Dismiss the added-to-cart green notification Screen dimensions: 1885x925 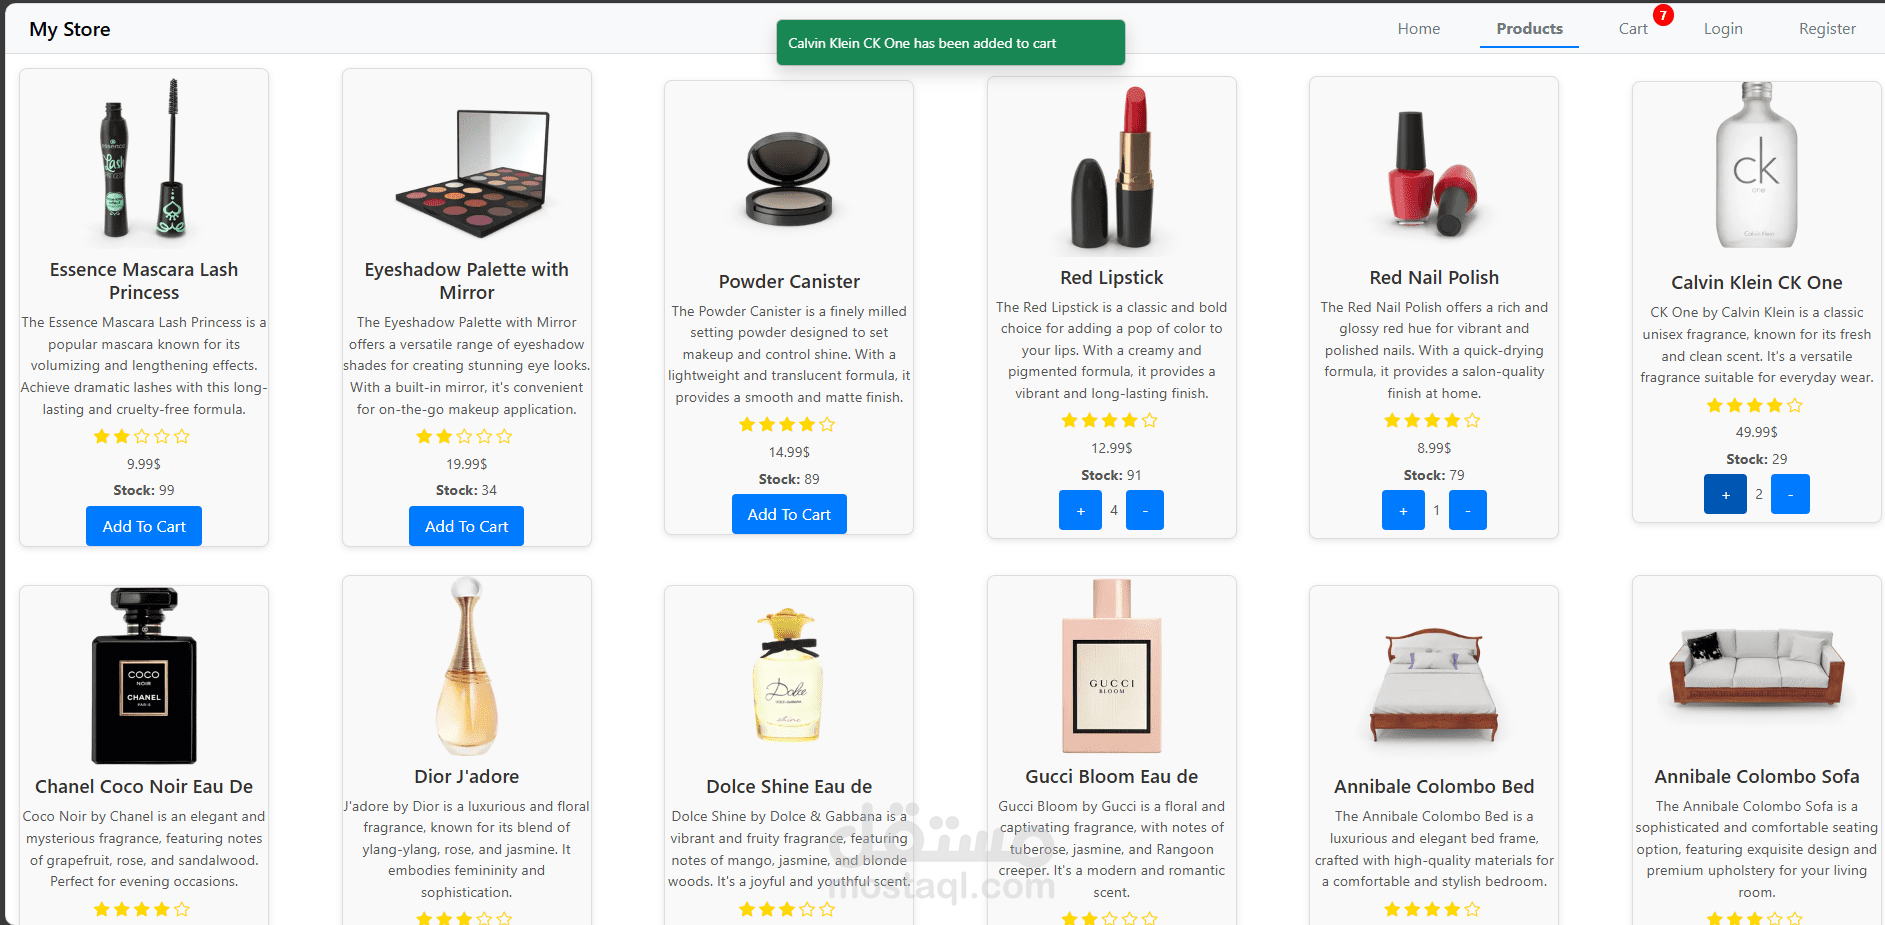[x=951, y=43]
